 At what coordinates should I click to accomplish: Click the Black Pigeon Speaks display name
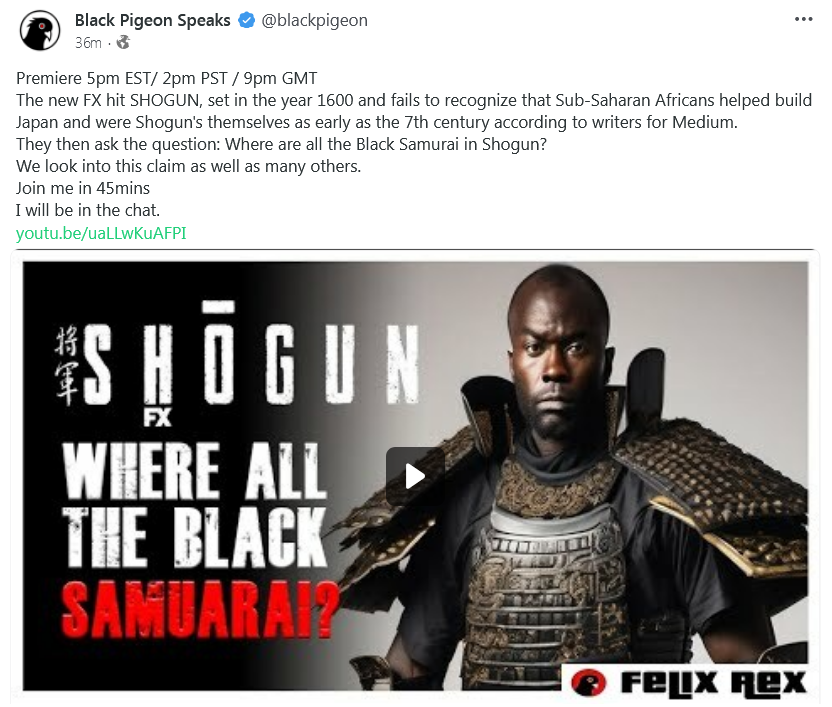click(153, 20)
